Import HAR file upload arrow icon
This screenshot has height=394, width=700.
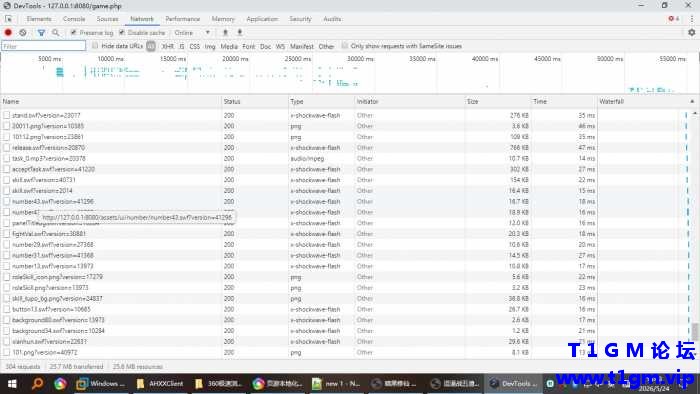(225, 32)
